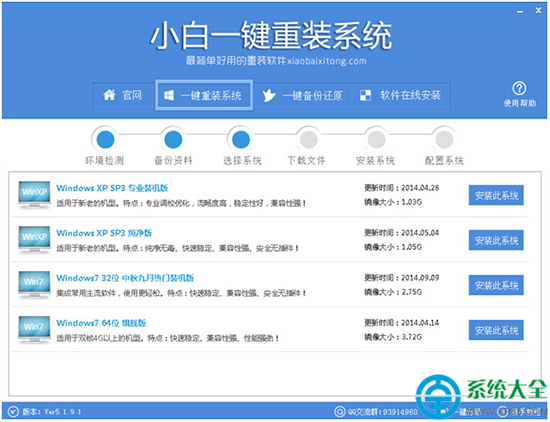Click the Win7 64位 description text

click(x=168, y=338)
